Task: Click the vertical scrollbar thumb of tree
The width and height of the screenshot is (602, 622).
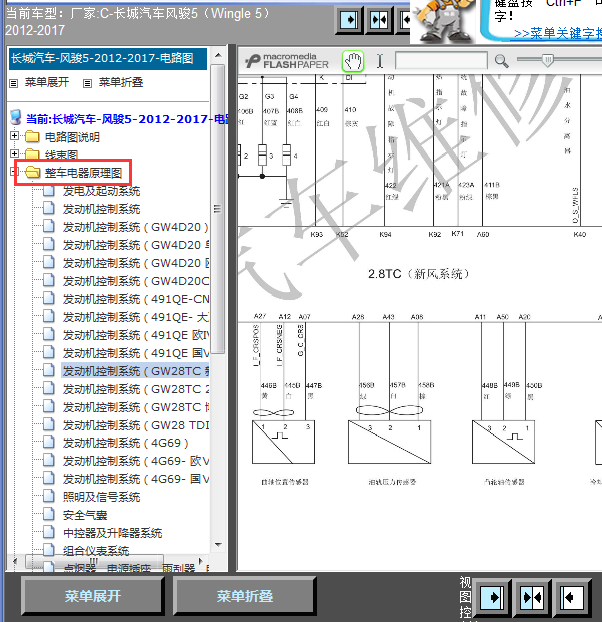Action: click(x=218, y=209)
